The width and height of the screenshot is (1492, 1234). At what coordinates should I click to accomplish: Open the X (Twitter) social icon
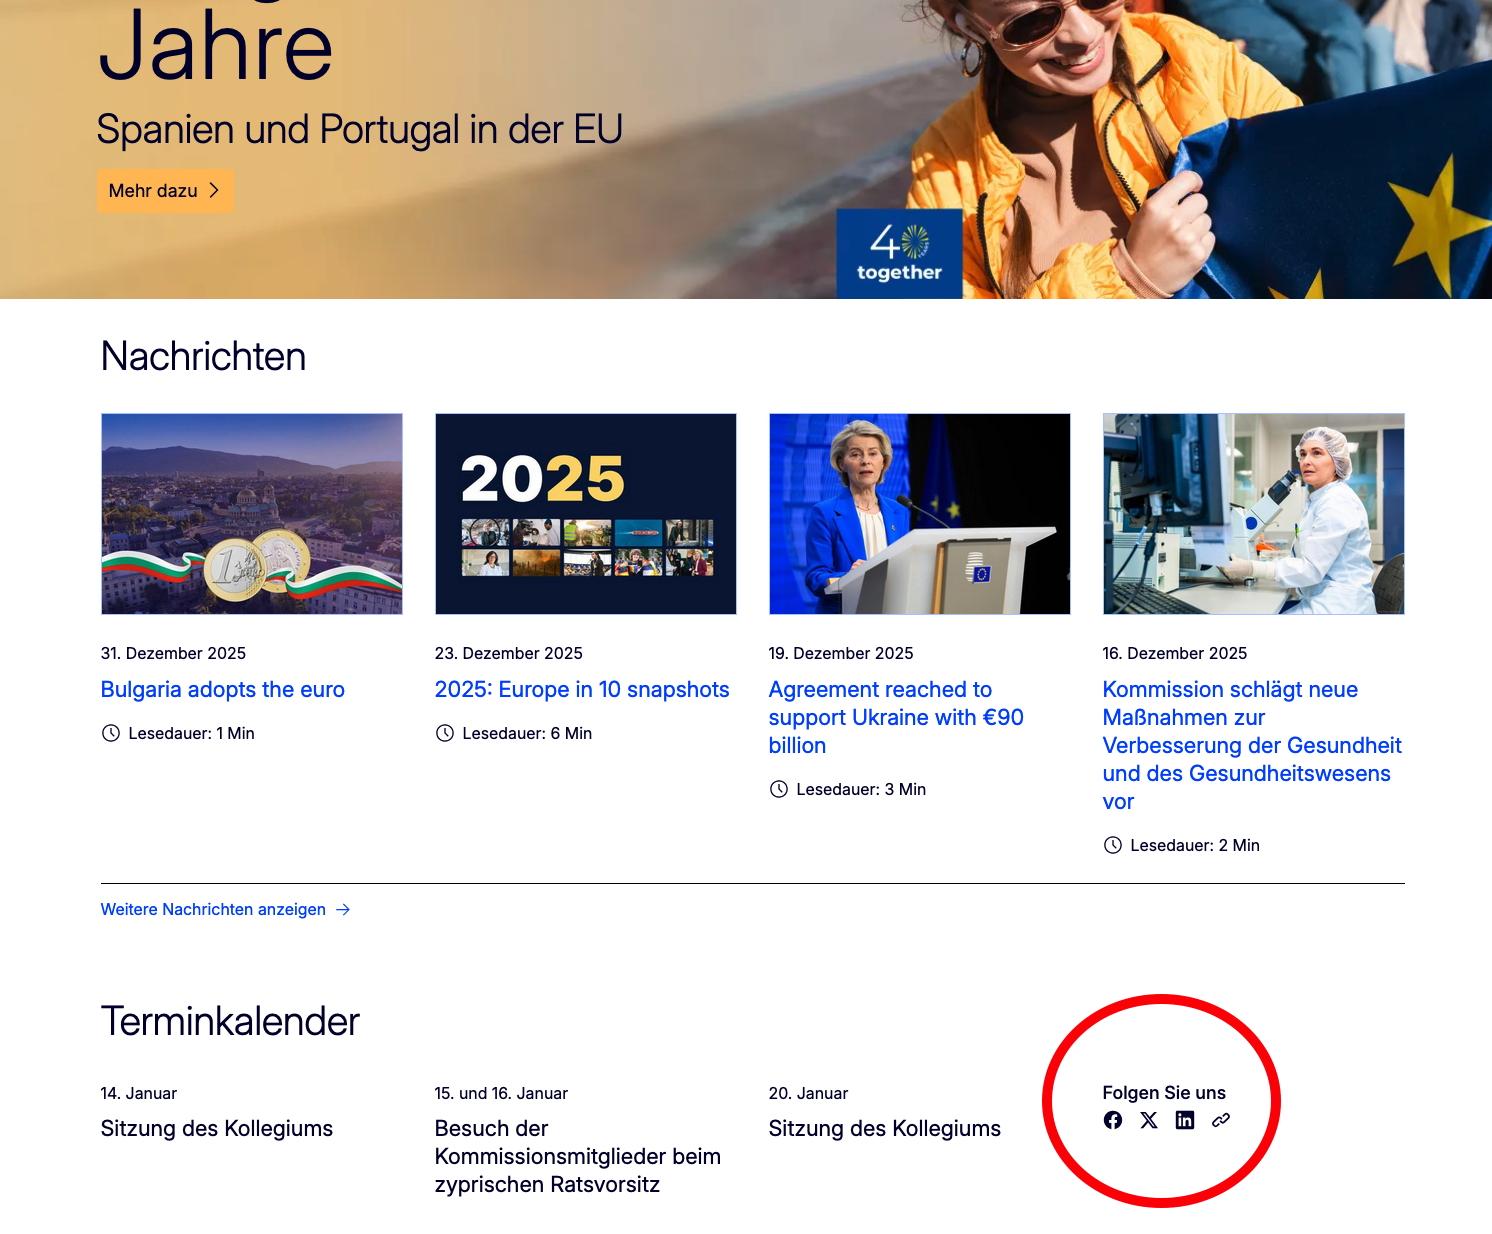pos(1148,1120)
